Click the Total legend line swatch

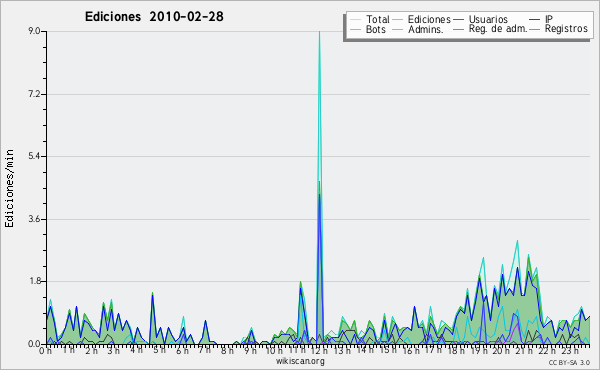[355, 20]
